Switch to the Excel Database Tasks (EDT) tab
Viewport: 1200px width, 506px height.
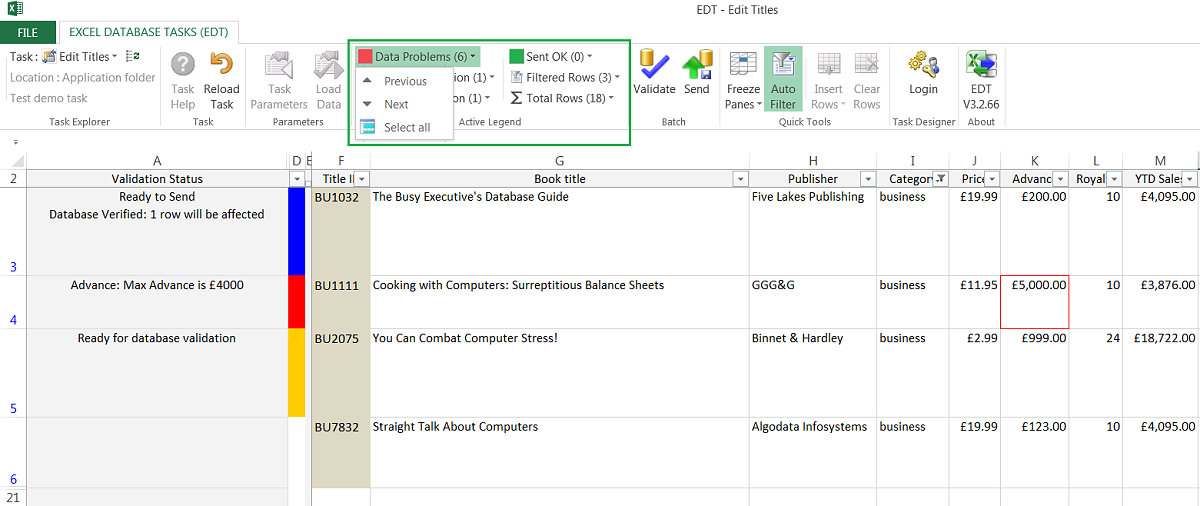(148, 33)
